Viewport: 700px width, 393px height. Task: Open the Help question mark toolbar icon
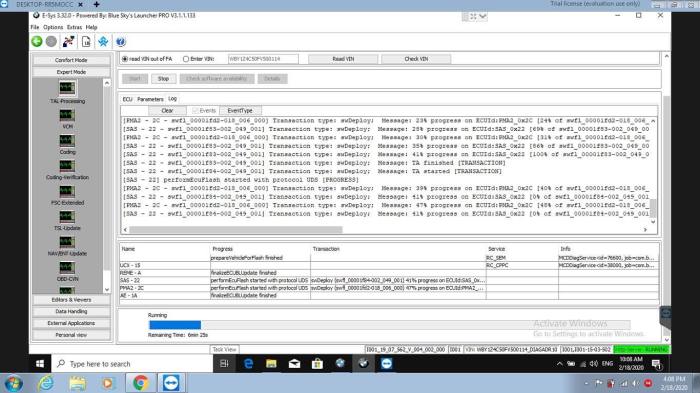[x=121, y=42]
